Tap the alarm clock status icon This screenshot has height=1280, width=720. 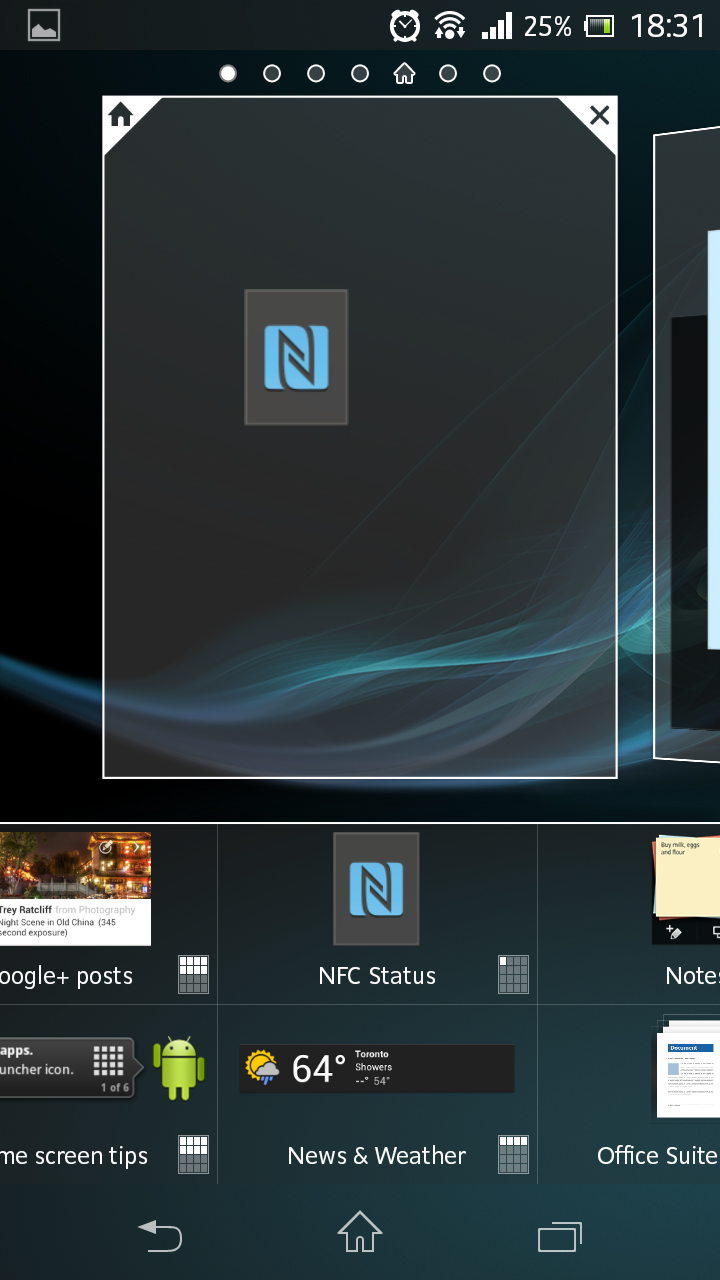pos(405,26)
